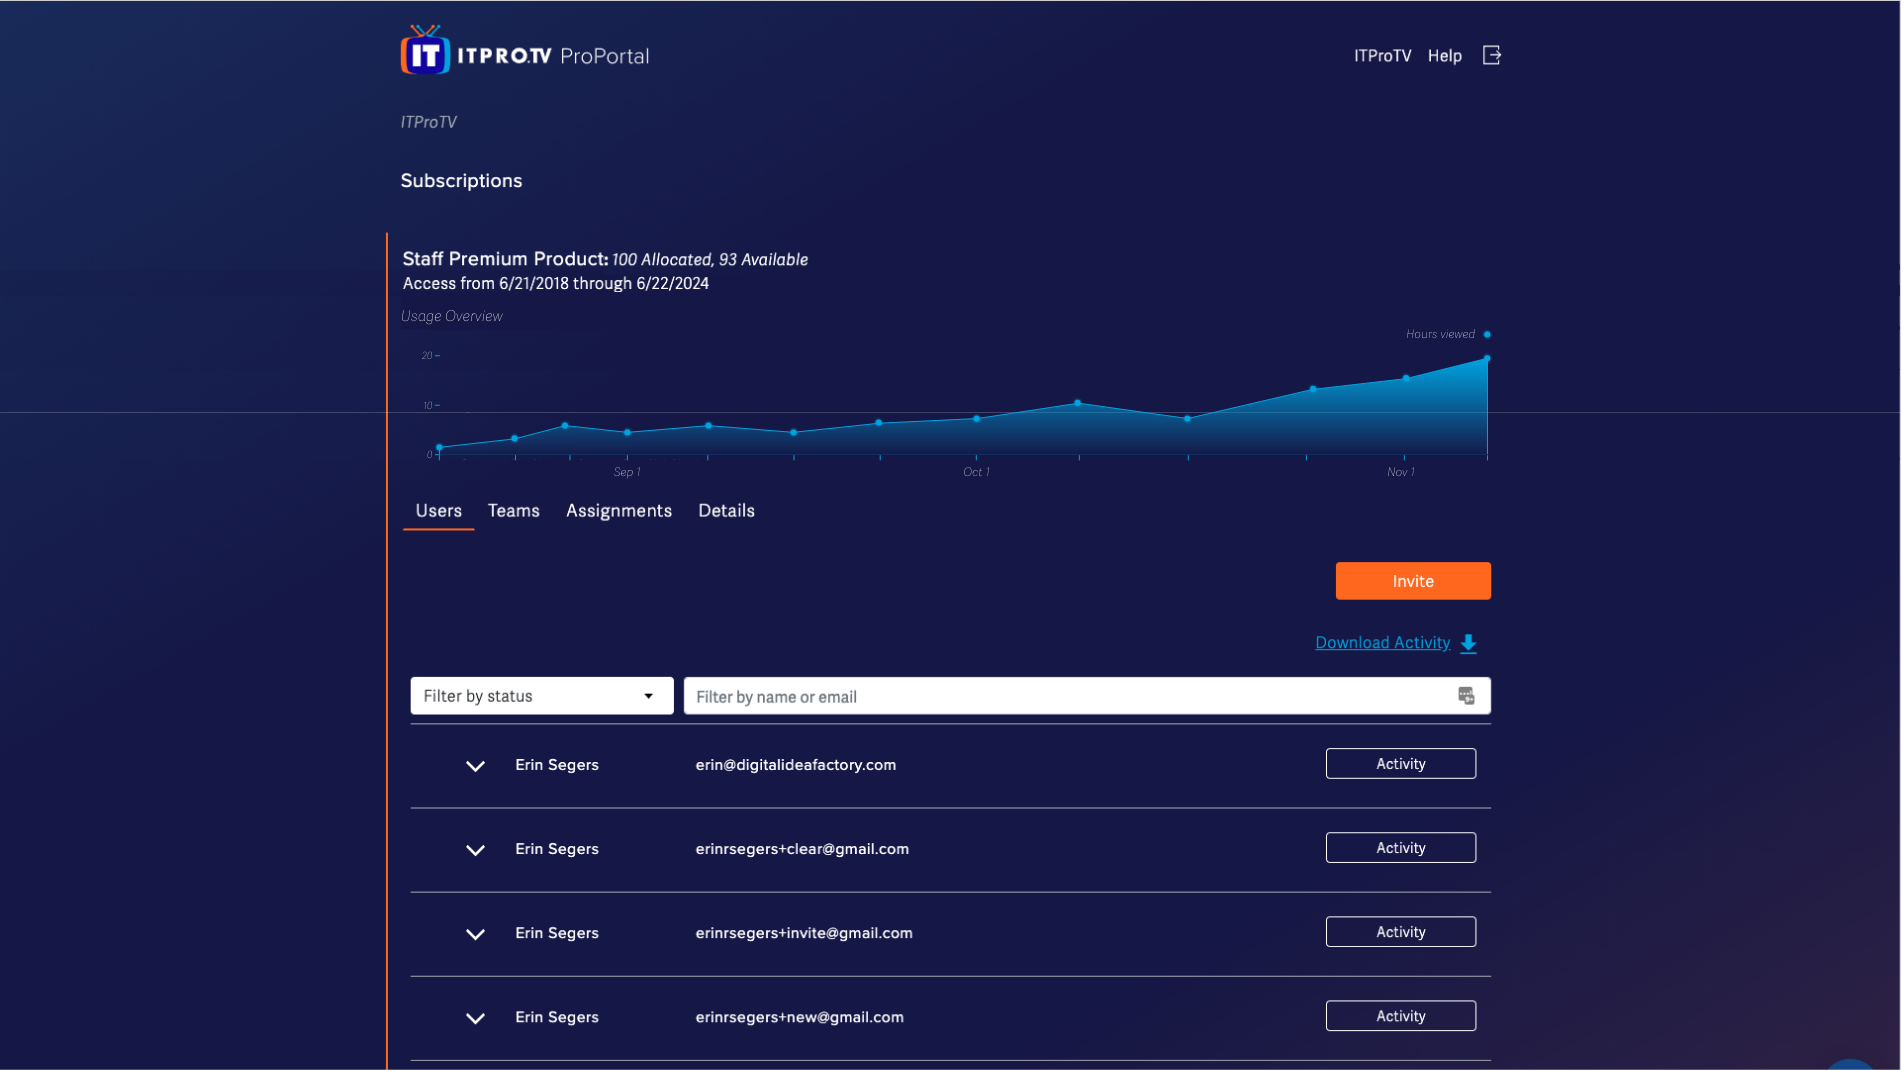View Activity for erinrsegers+new@gmail.com
Image resolution: width=1901 pixels, height=1070 pixels.
[1400, 1016]
